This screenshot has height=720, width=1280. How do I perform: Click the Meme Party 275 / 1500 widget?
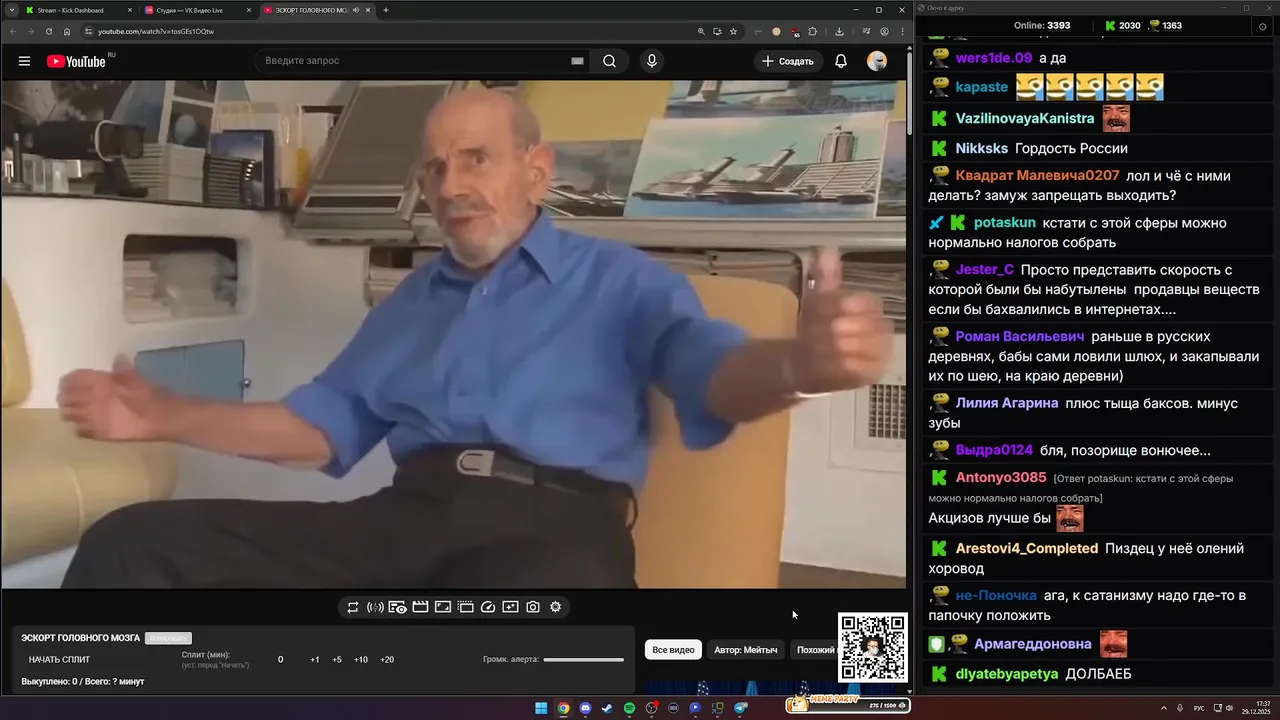pyautogui.click(x=846, y=705)
